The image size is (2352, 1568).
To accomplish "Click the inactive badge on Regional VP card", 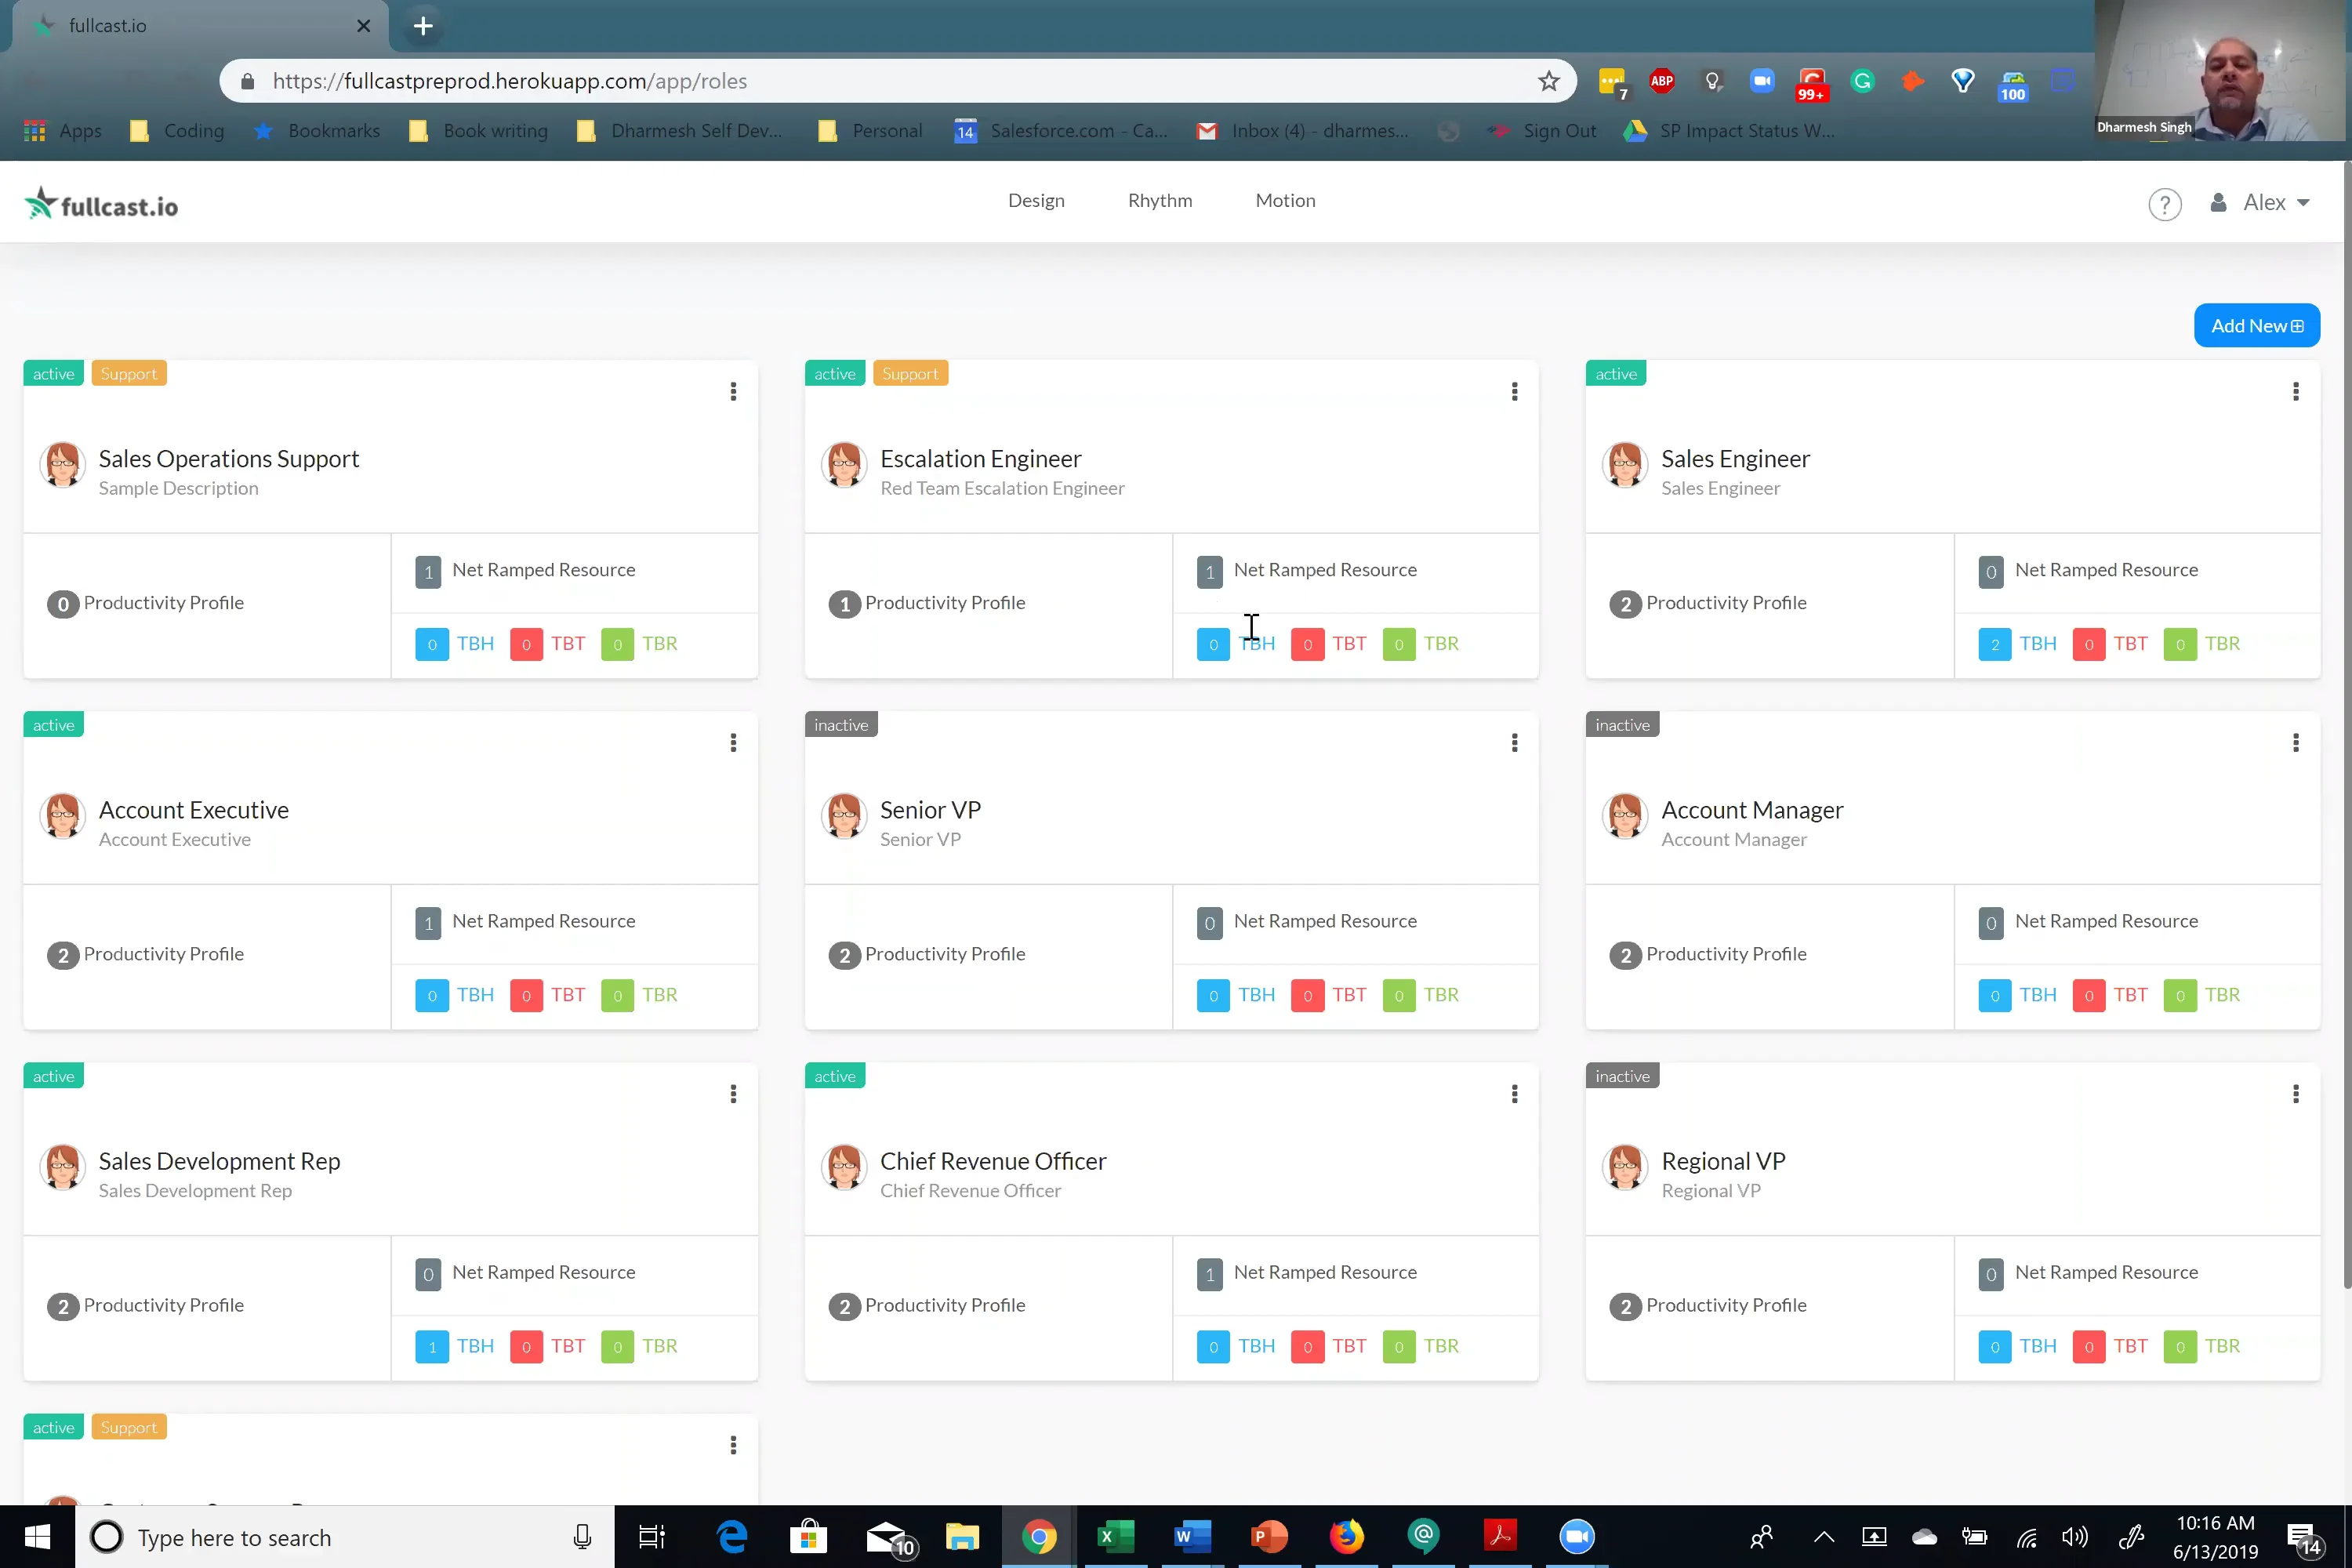I will (1621, 1075).
